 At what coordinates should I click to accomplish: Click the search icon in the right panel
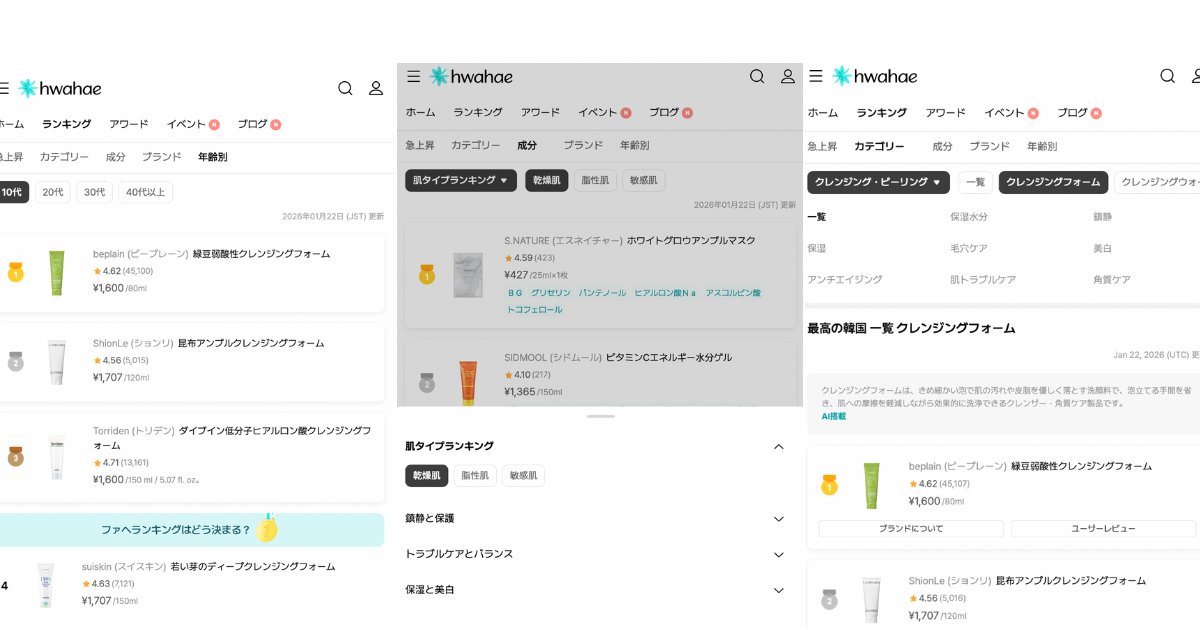(x=1167, y=76)
